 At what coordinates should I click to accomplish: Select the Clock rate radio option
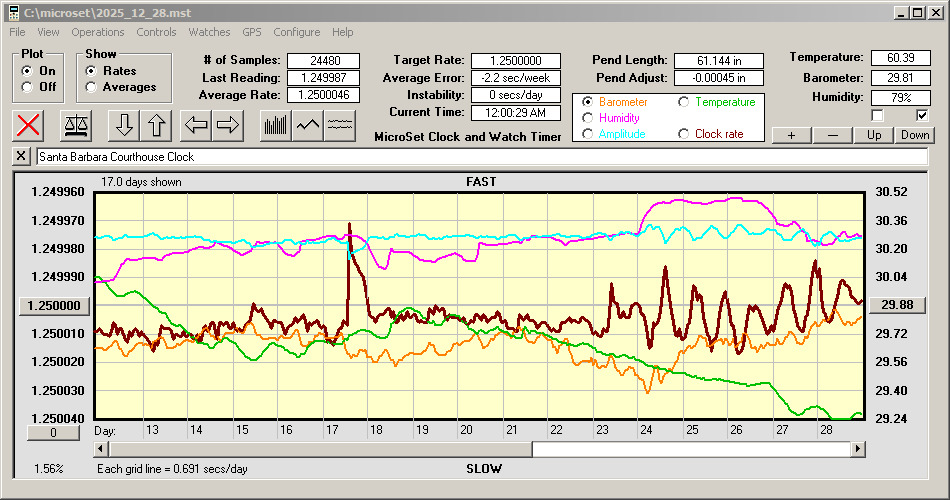click(x=684, y=134)
